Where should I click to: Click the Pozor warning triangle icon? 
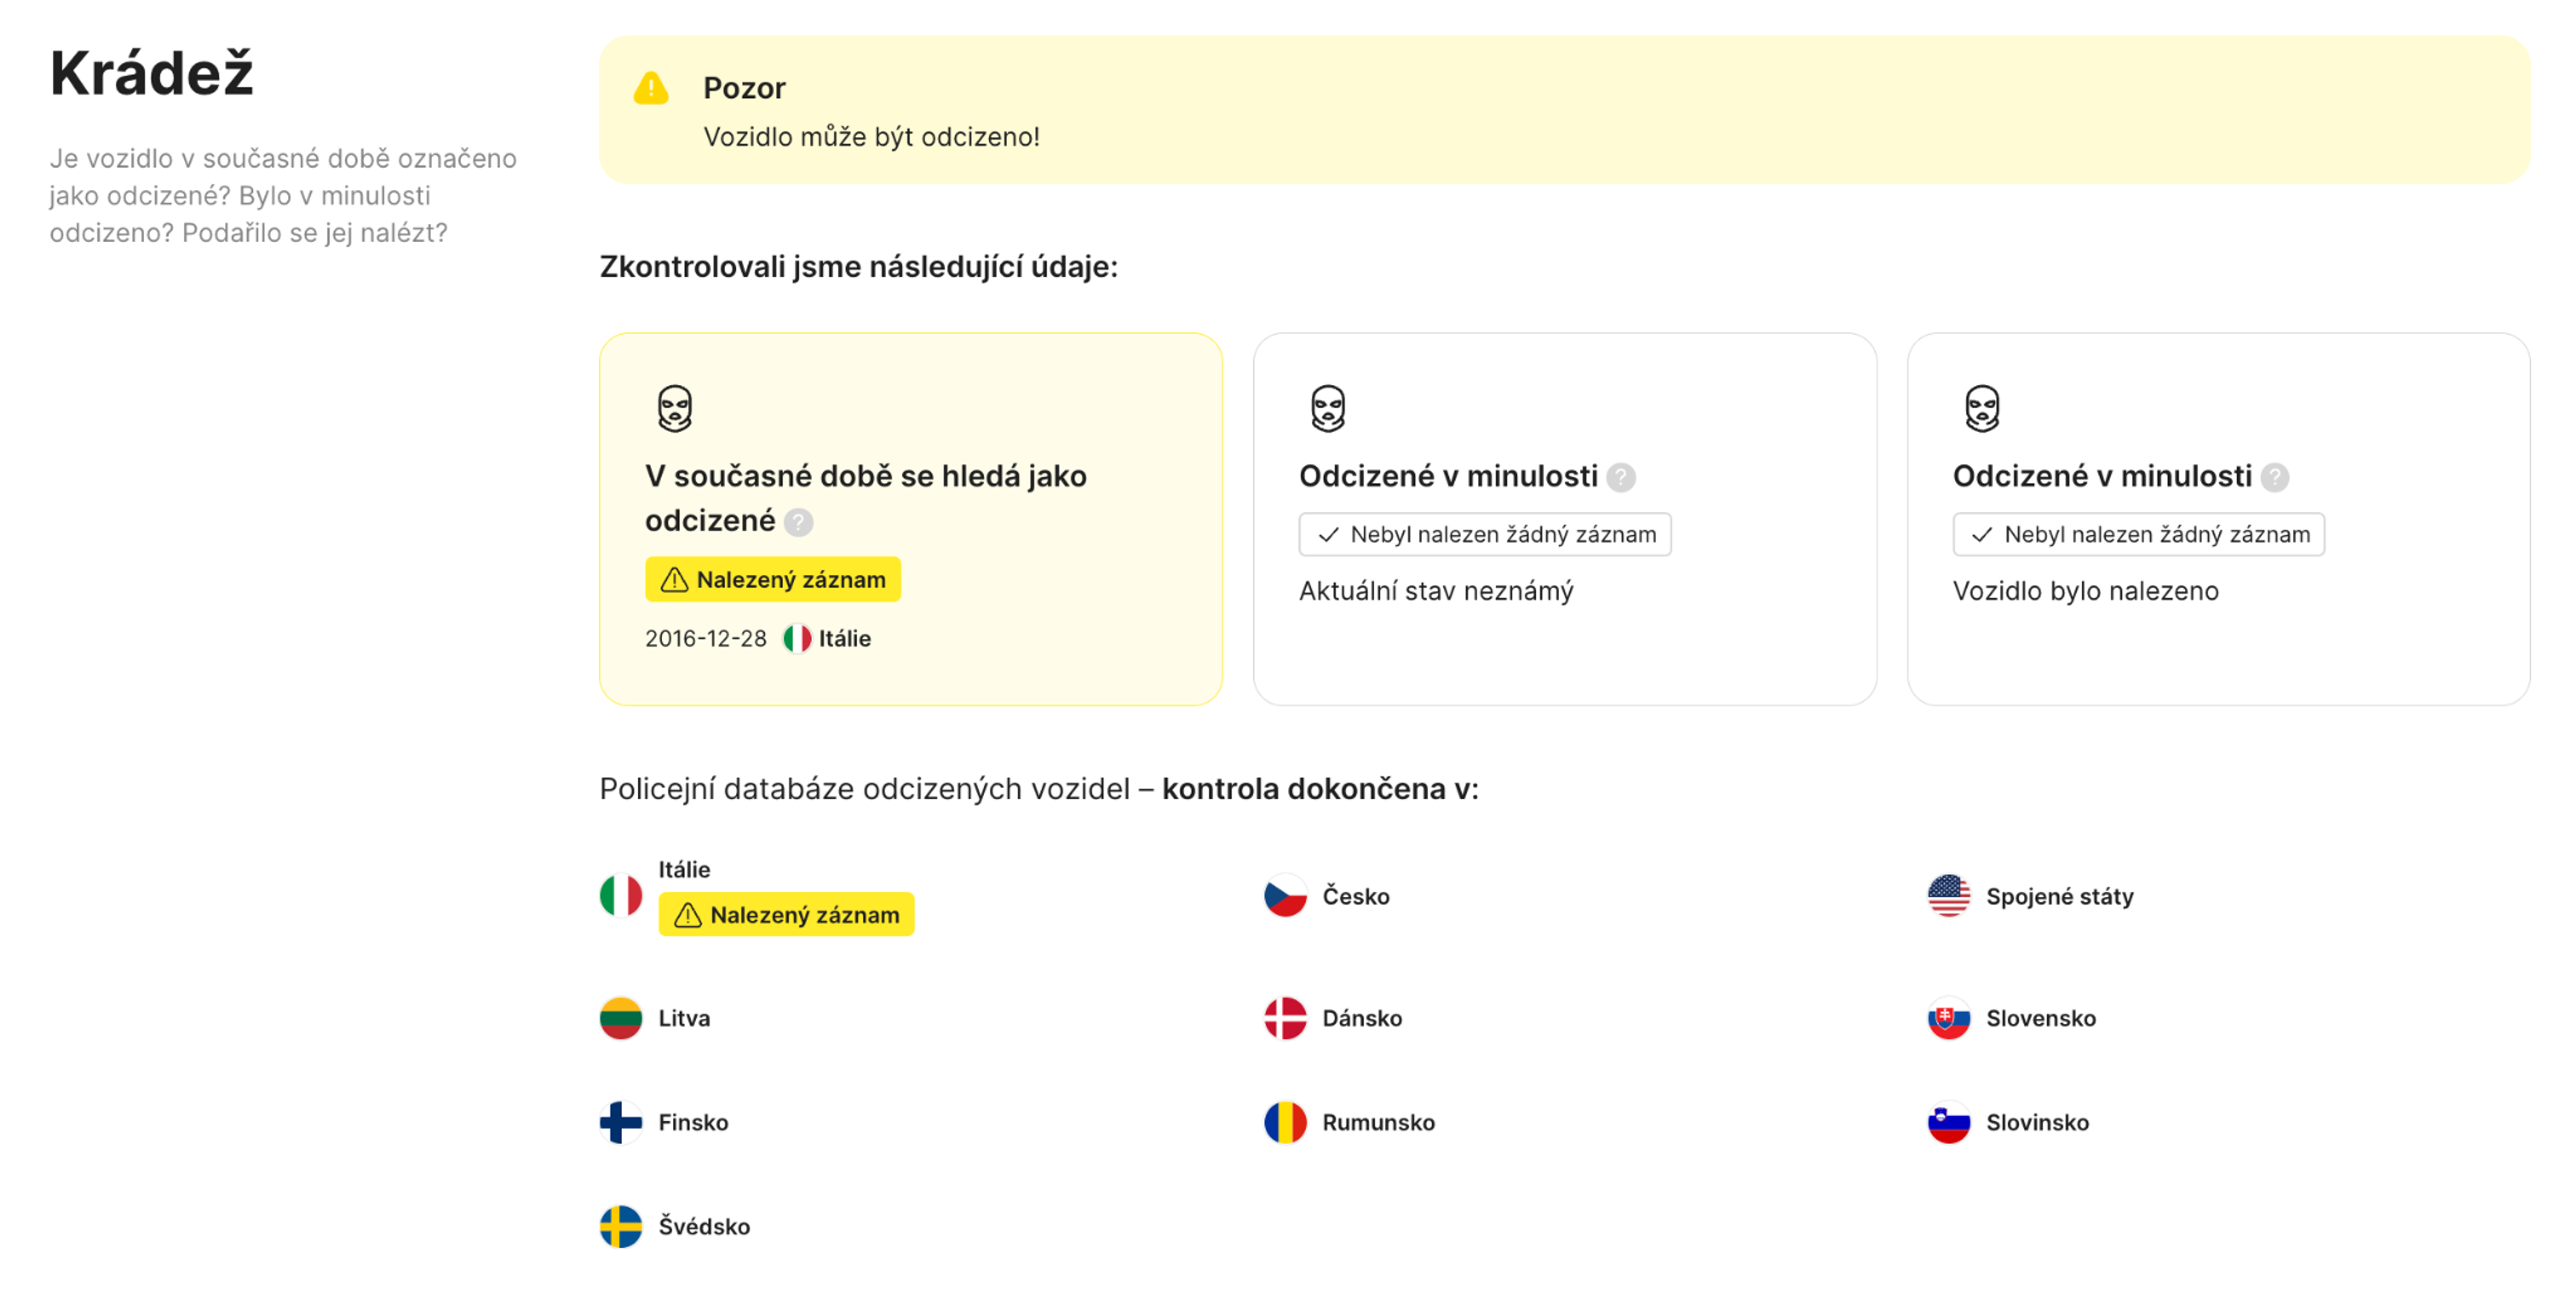(651, 89)
